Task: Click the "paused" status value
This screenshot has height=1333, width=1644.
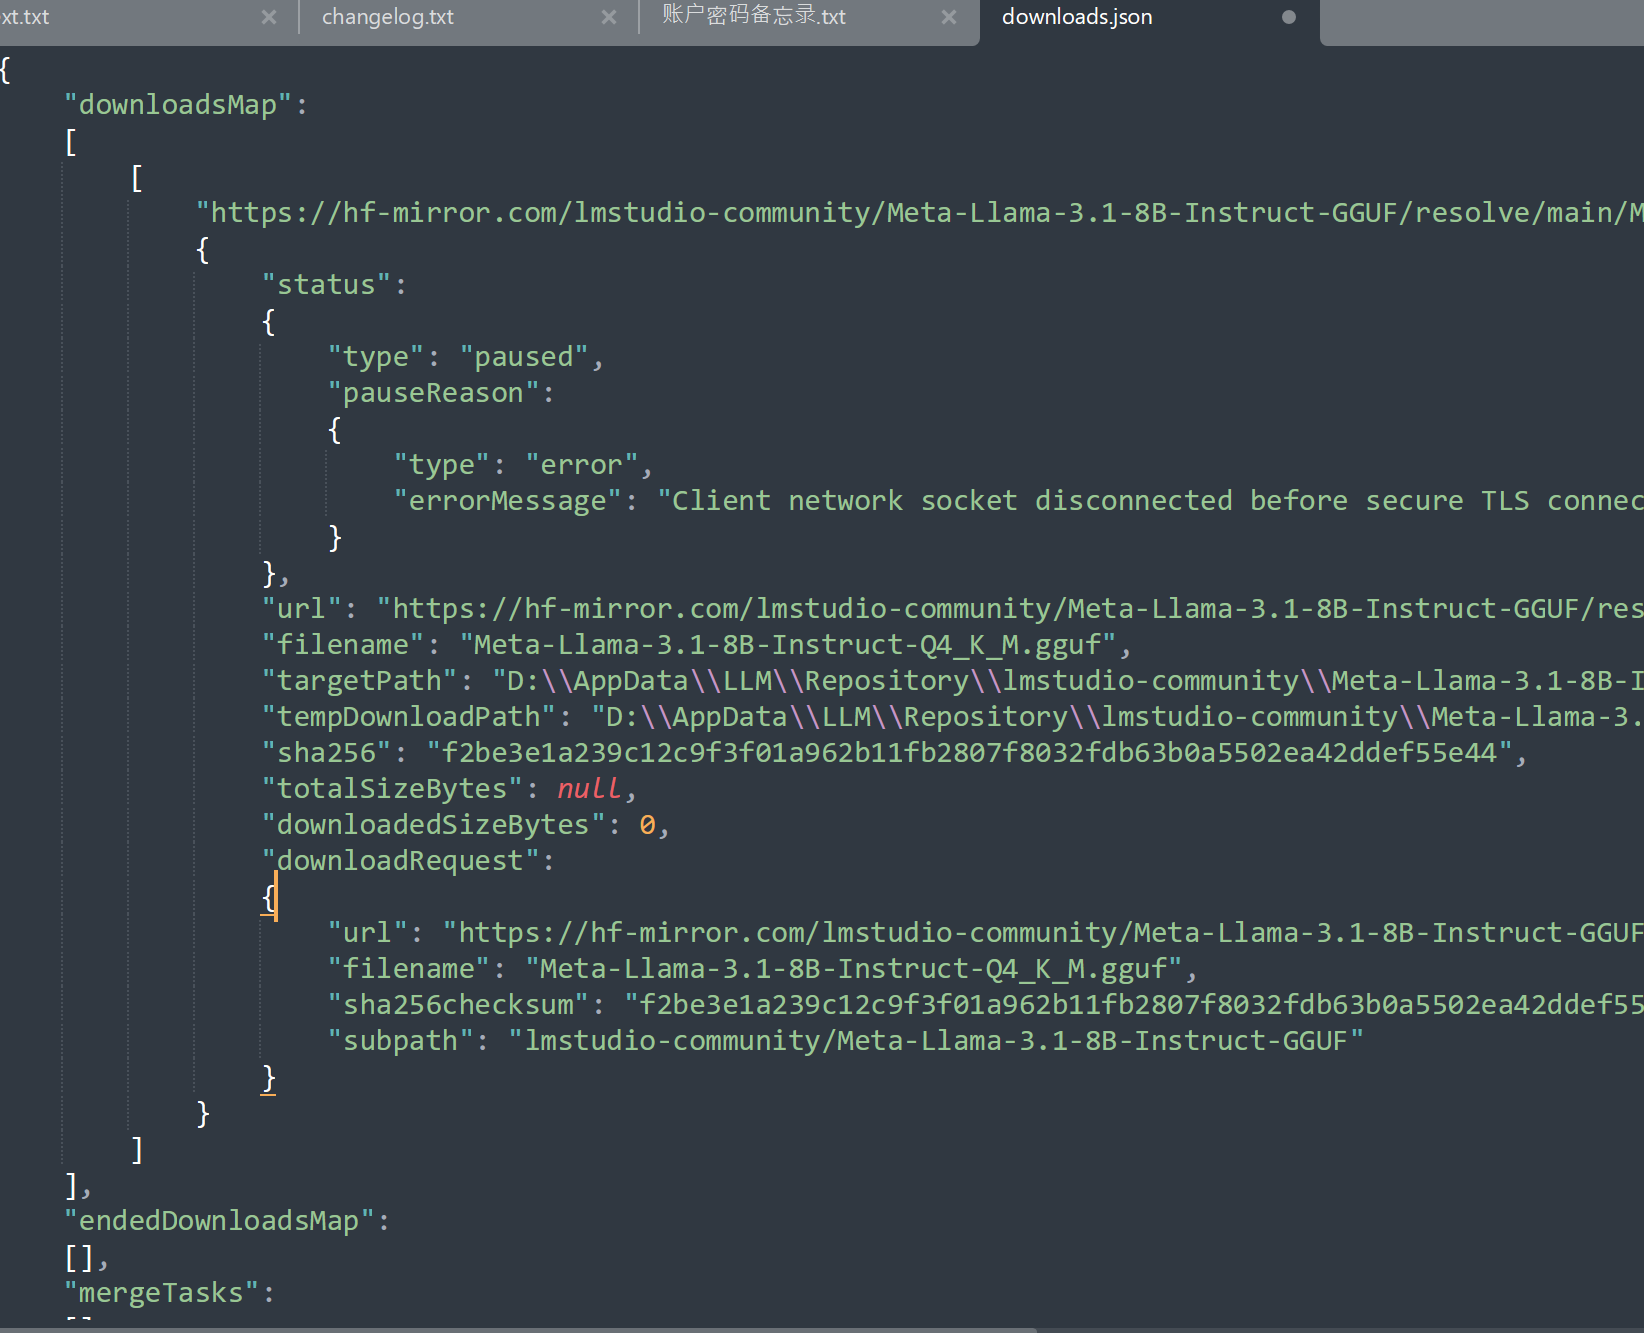Action: [x=525, y=357]
